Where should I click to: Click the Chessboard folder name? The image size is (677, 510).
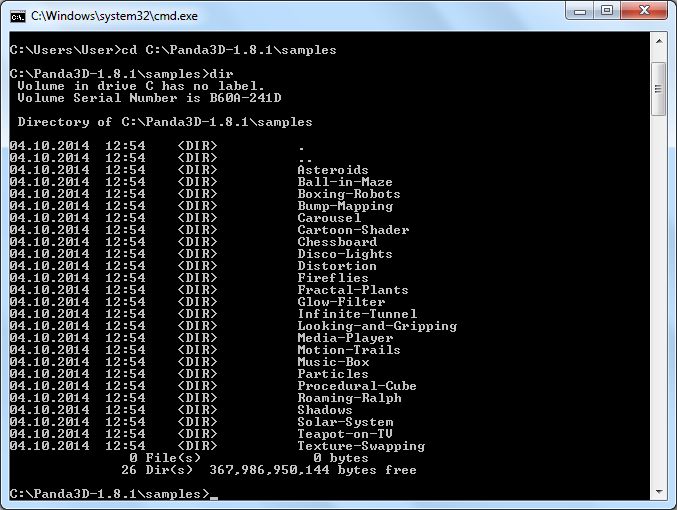pos(337,242)
